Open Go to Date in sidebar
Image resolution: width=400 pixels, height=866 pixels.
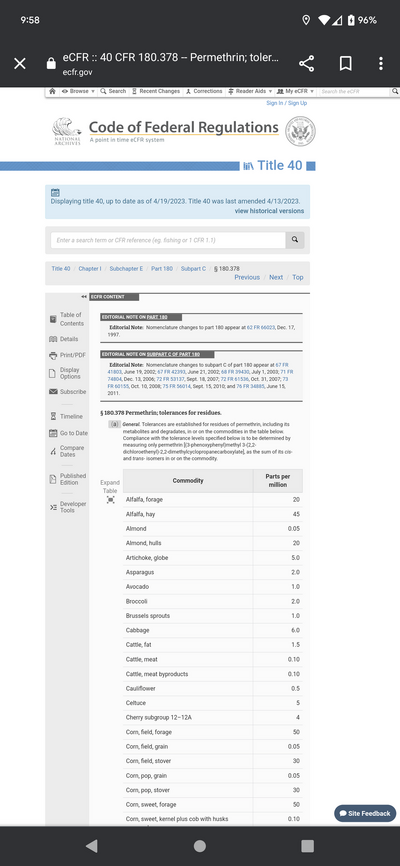coord(69,433)
